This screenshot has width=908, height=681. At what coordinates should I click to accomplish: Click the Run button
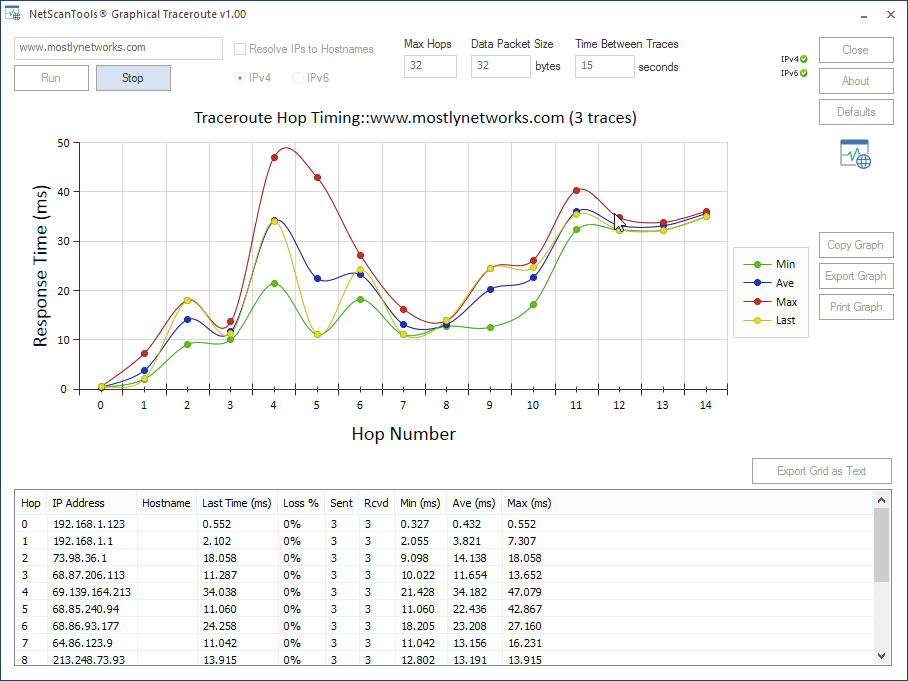pos(51,78)
